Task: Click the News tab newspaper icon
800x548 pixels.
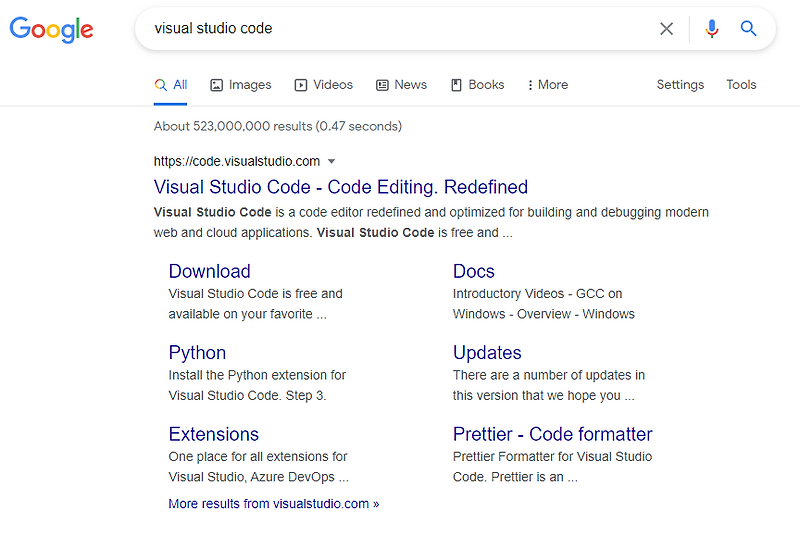Action: pos(382,85)
